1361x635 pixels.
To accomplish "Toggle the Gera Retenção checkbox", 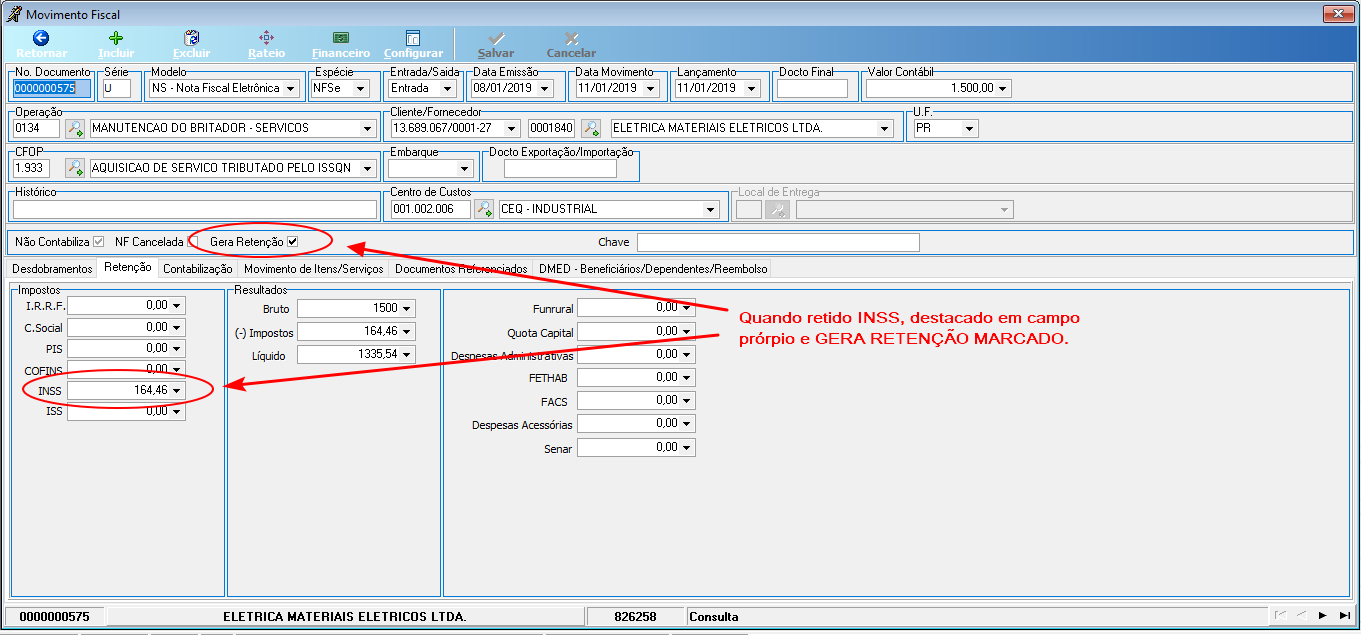I will 293,241.
